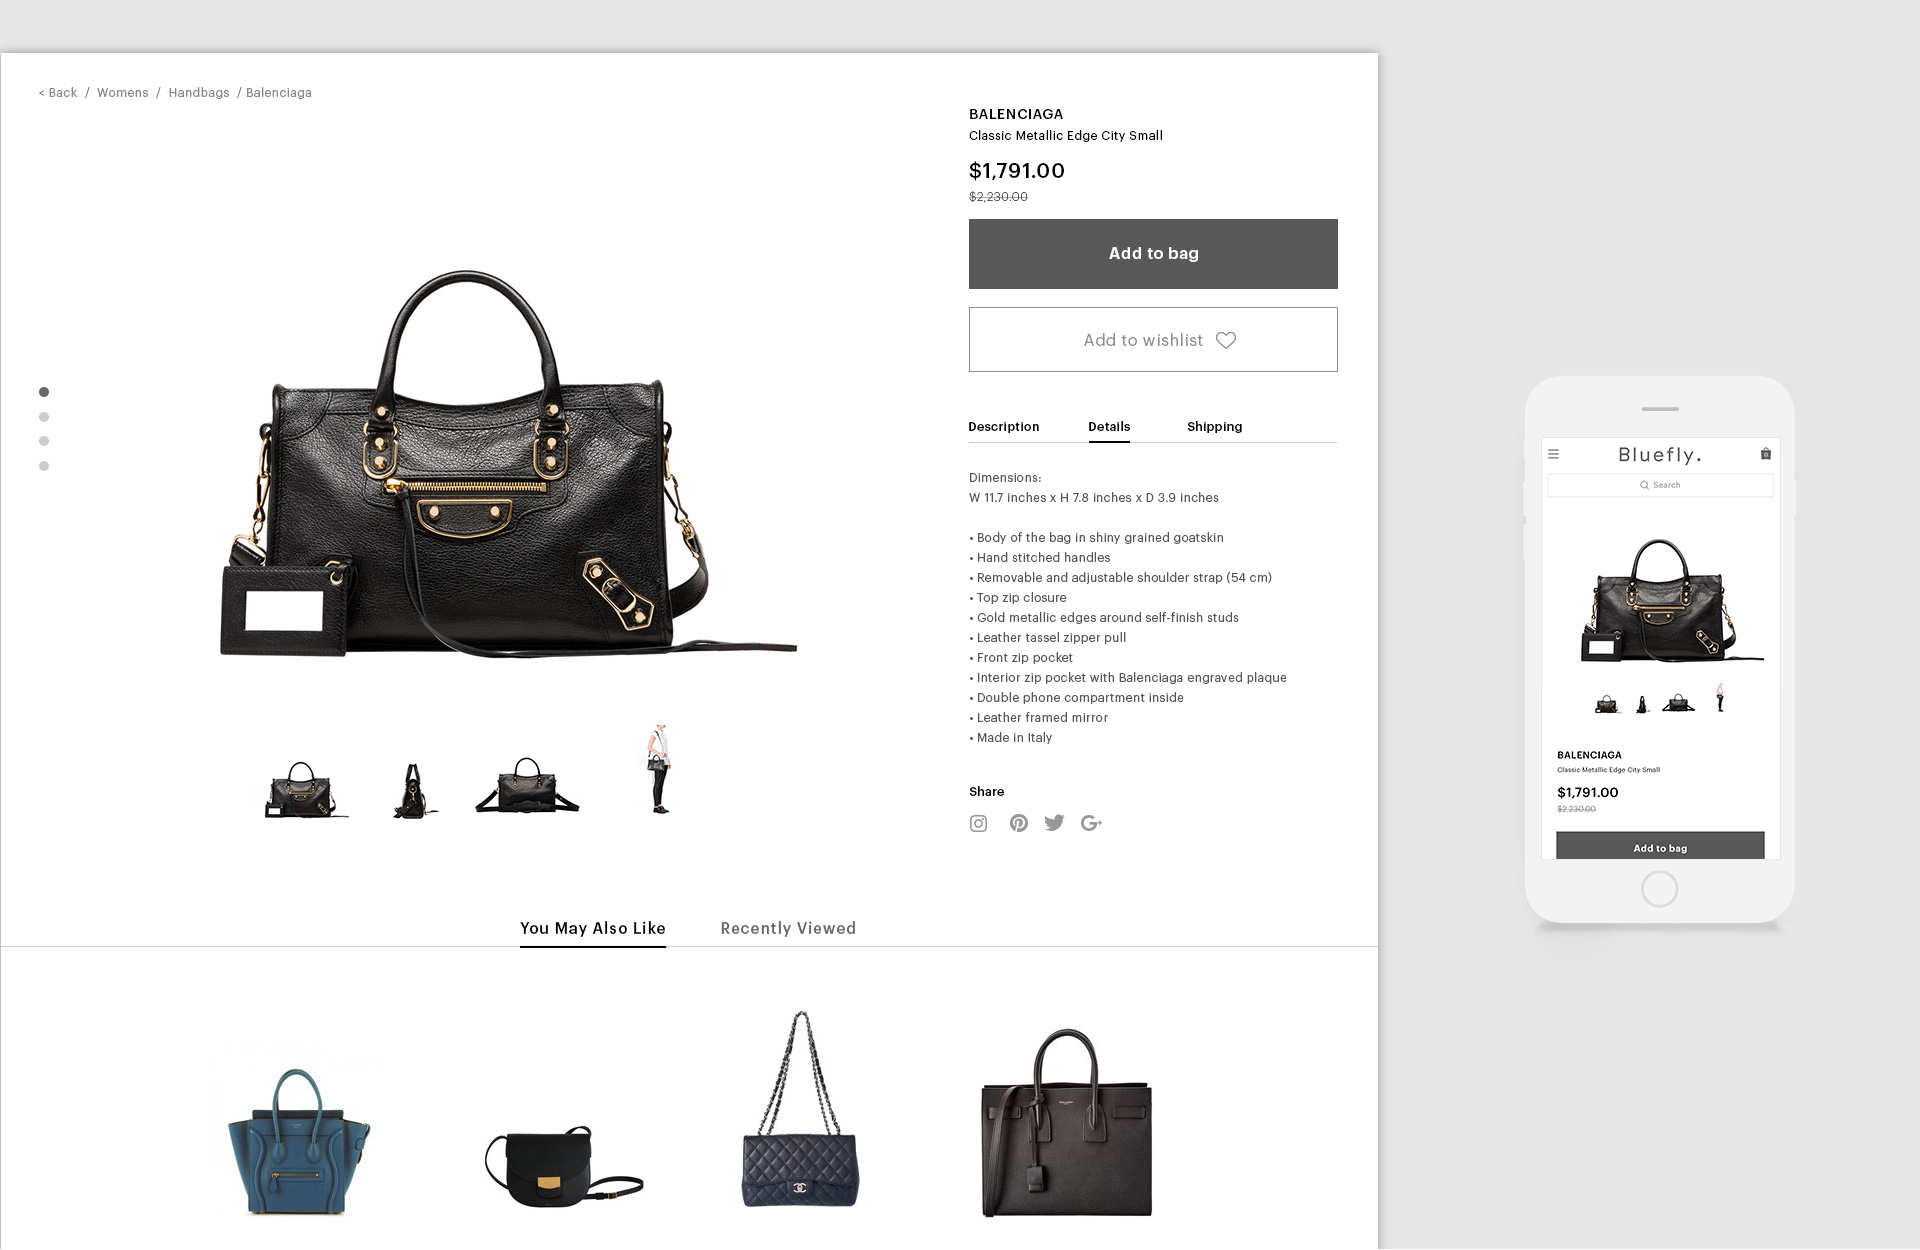Share product on Instagram

pyautogui.click(x=978, y=823)
